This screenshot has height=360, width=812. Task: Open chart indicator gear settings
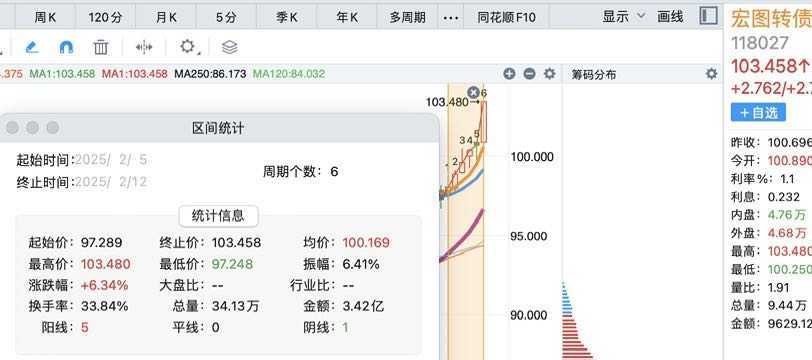(x=549, y=74)
